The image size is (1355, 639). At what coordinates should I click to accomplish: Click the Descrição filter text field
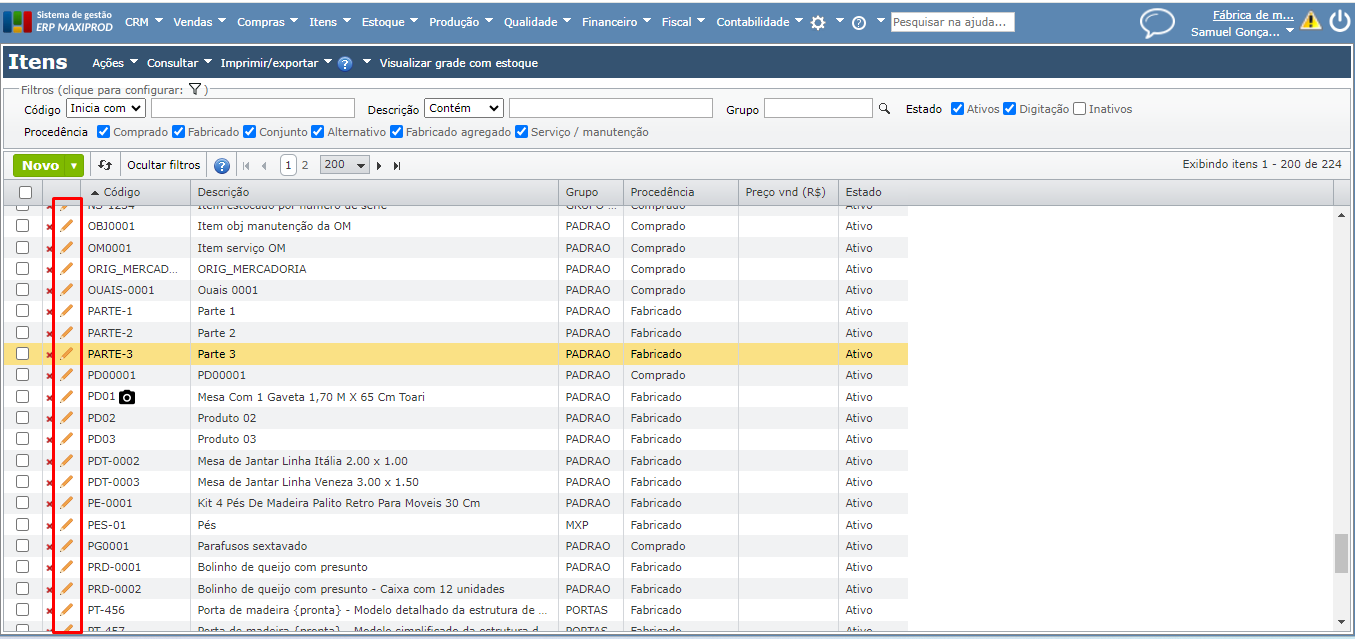[x=610, y=108]
